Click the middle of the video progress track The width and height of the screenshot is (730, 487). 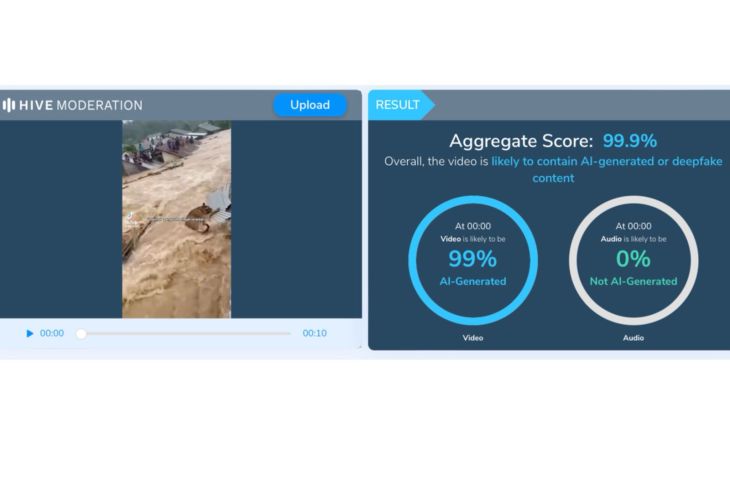[185, 334]
